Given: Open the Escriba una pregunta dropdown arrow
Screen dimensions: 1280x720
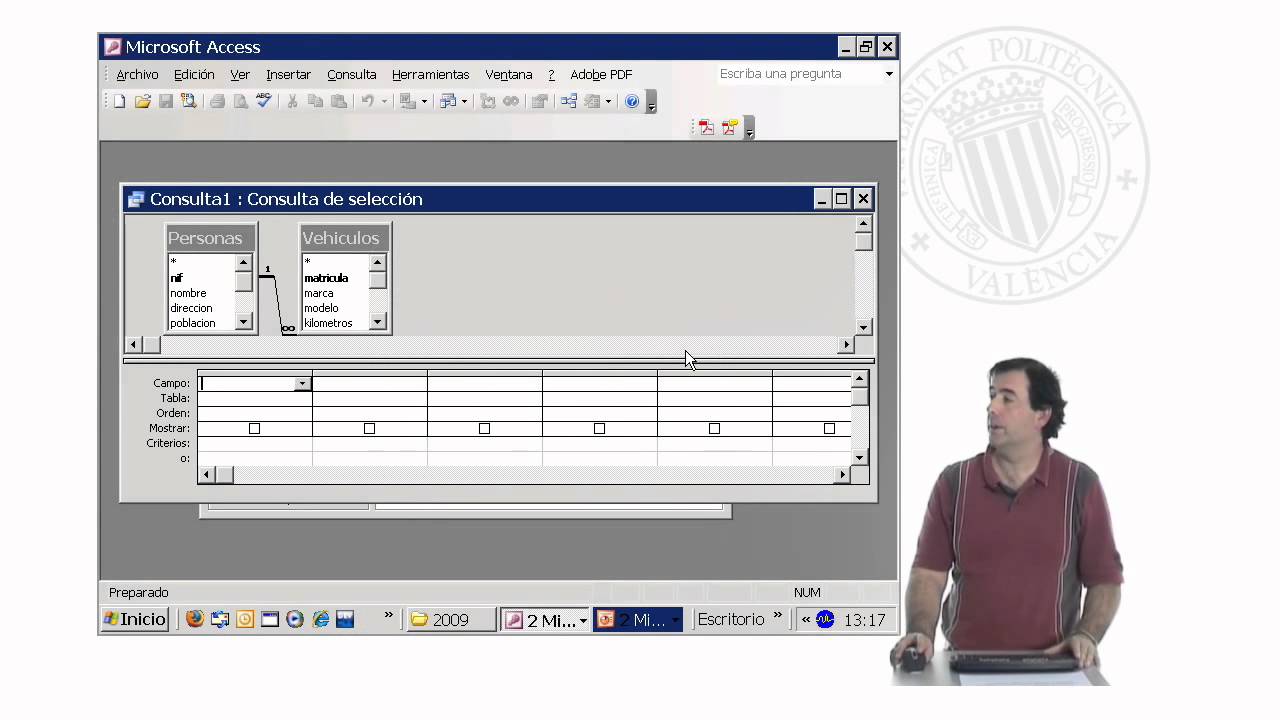Looking at the screenshot, I should coord(888,74).
